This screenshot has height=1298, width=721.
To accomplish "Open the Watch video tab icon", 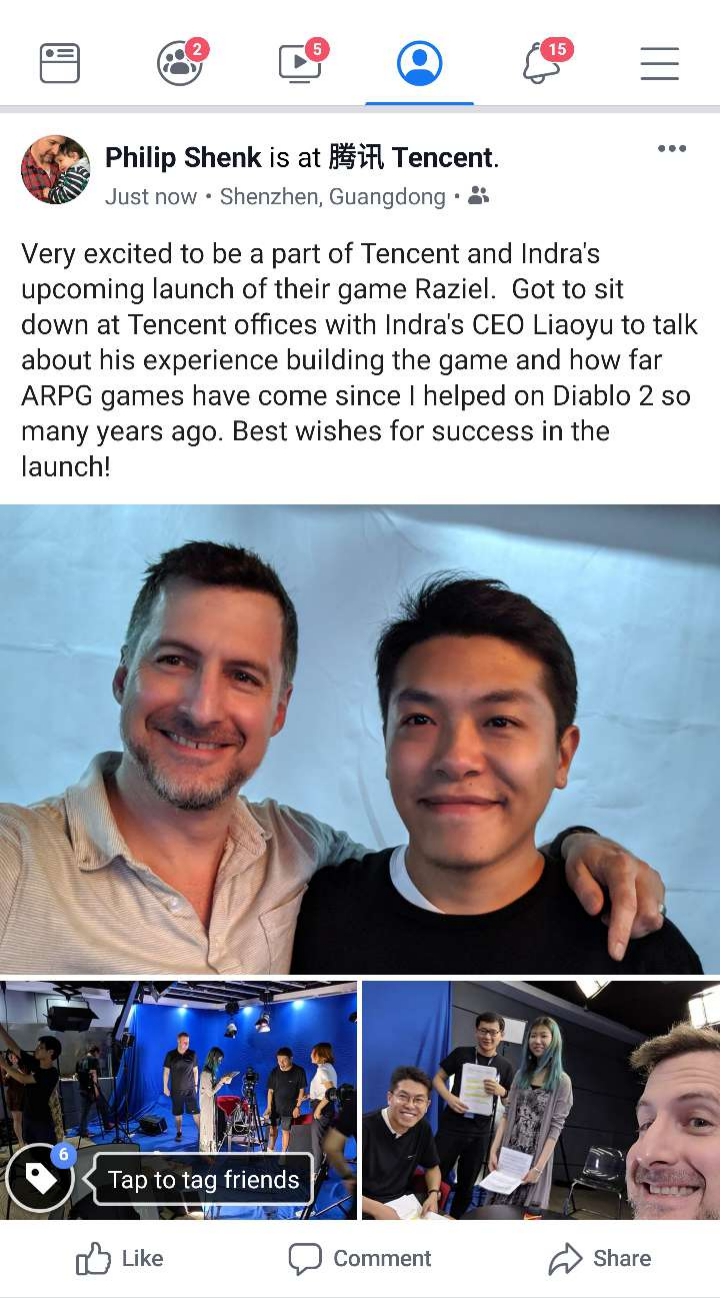I will coord(302,61).
